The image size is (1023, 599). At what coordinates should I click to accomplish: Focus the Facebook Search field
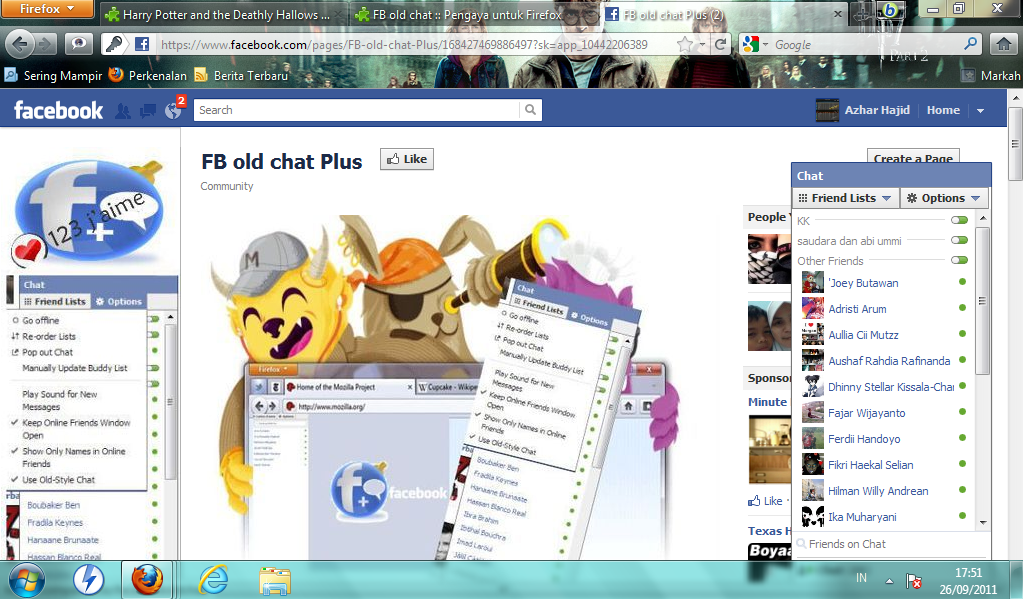tap(358, 110)
